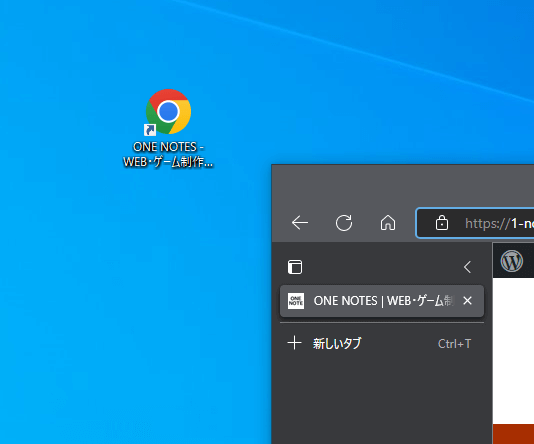Image resolution: width=534 pixels, height=444 pixels.
Task: Focus the address bar URL text
Action: point(499,224)
